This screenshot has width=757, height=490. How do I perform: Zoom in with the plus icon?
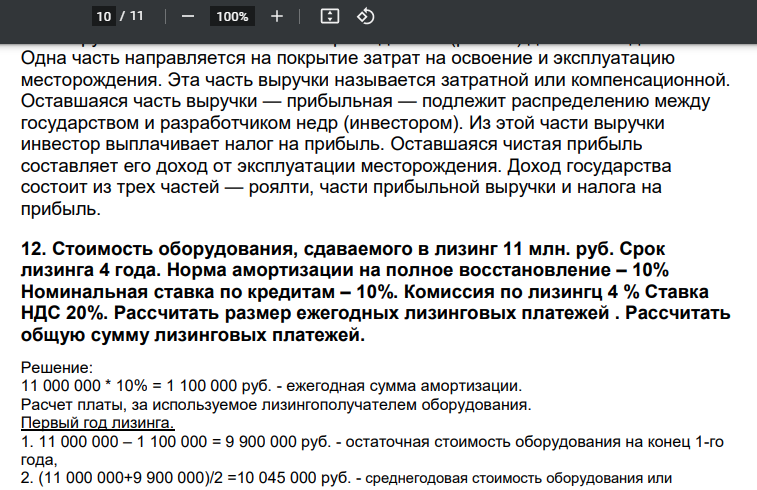[277, 16]
